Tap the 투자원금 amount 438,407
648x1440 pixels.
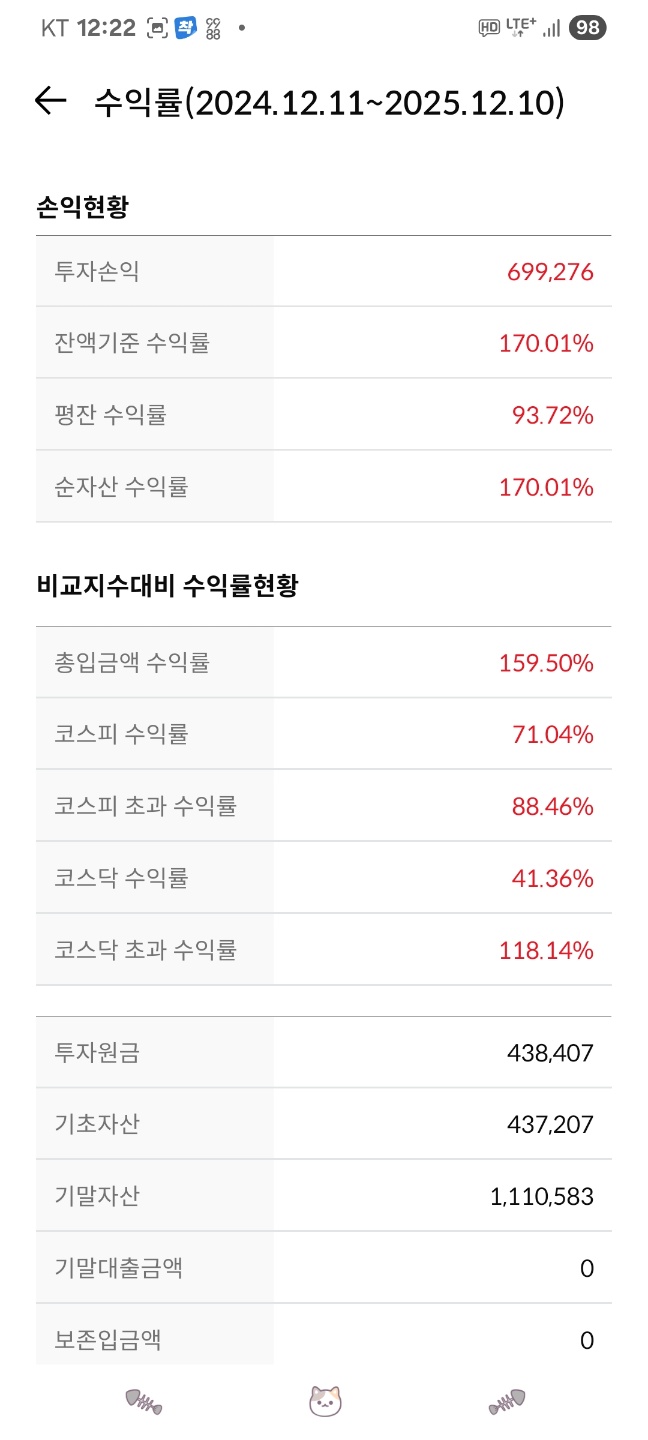click(550, 1053)
